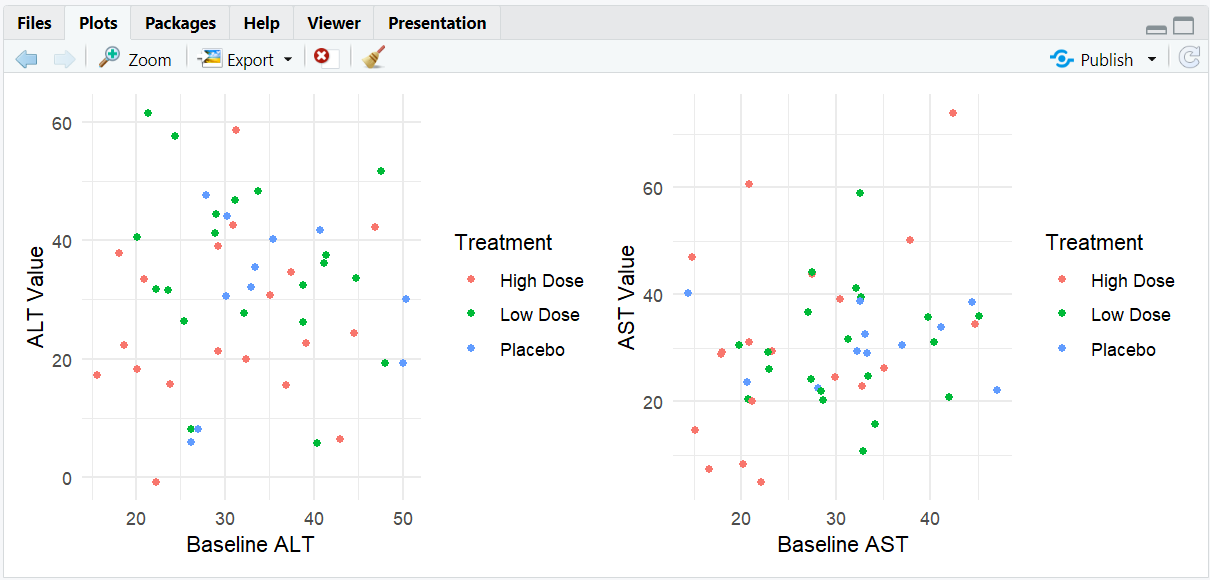This screenshot has width=1210, height=580.
Task: Click the Zoom button
Action: (x=136, y=59)
